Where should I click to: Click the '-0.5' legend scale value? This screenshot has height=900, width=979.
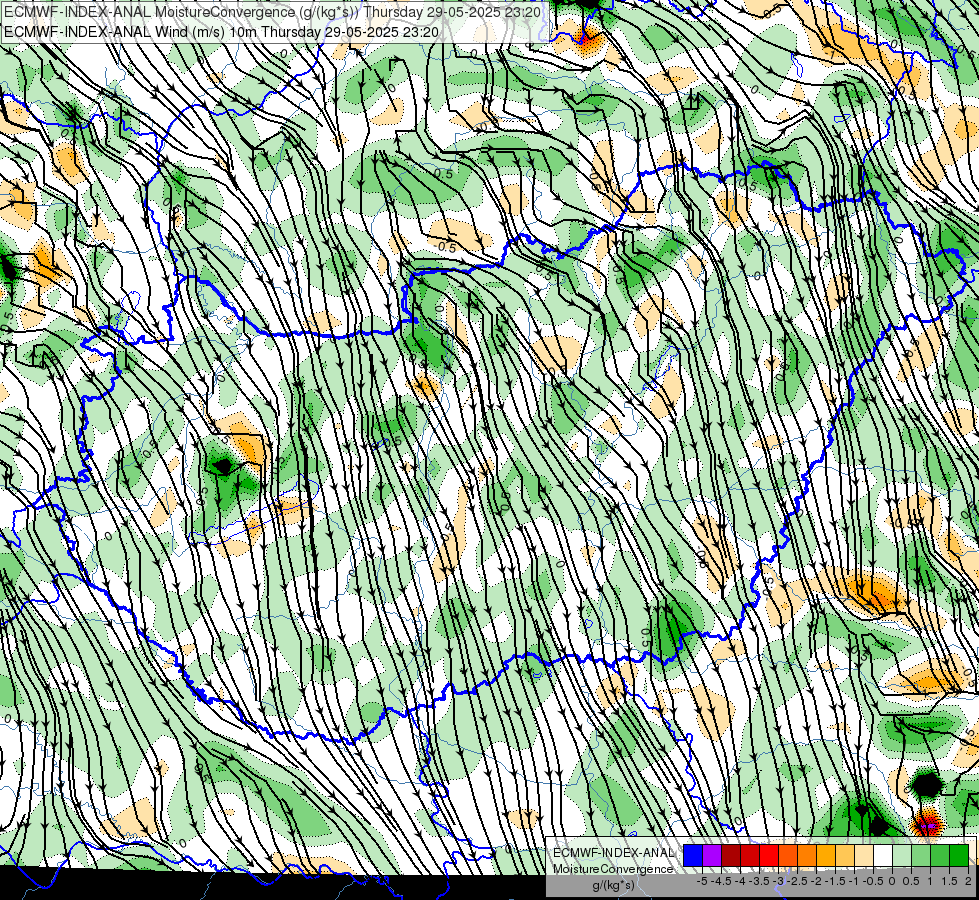(x=873, y=881)
